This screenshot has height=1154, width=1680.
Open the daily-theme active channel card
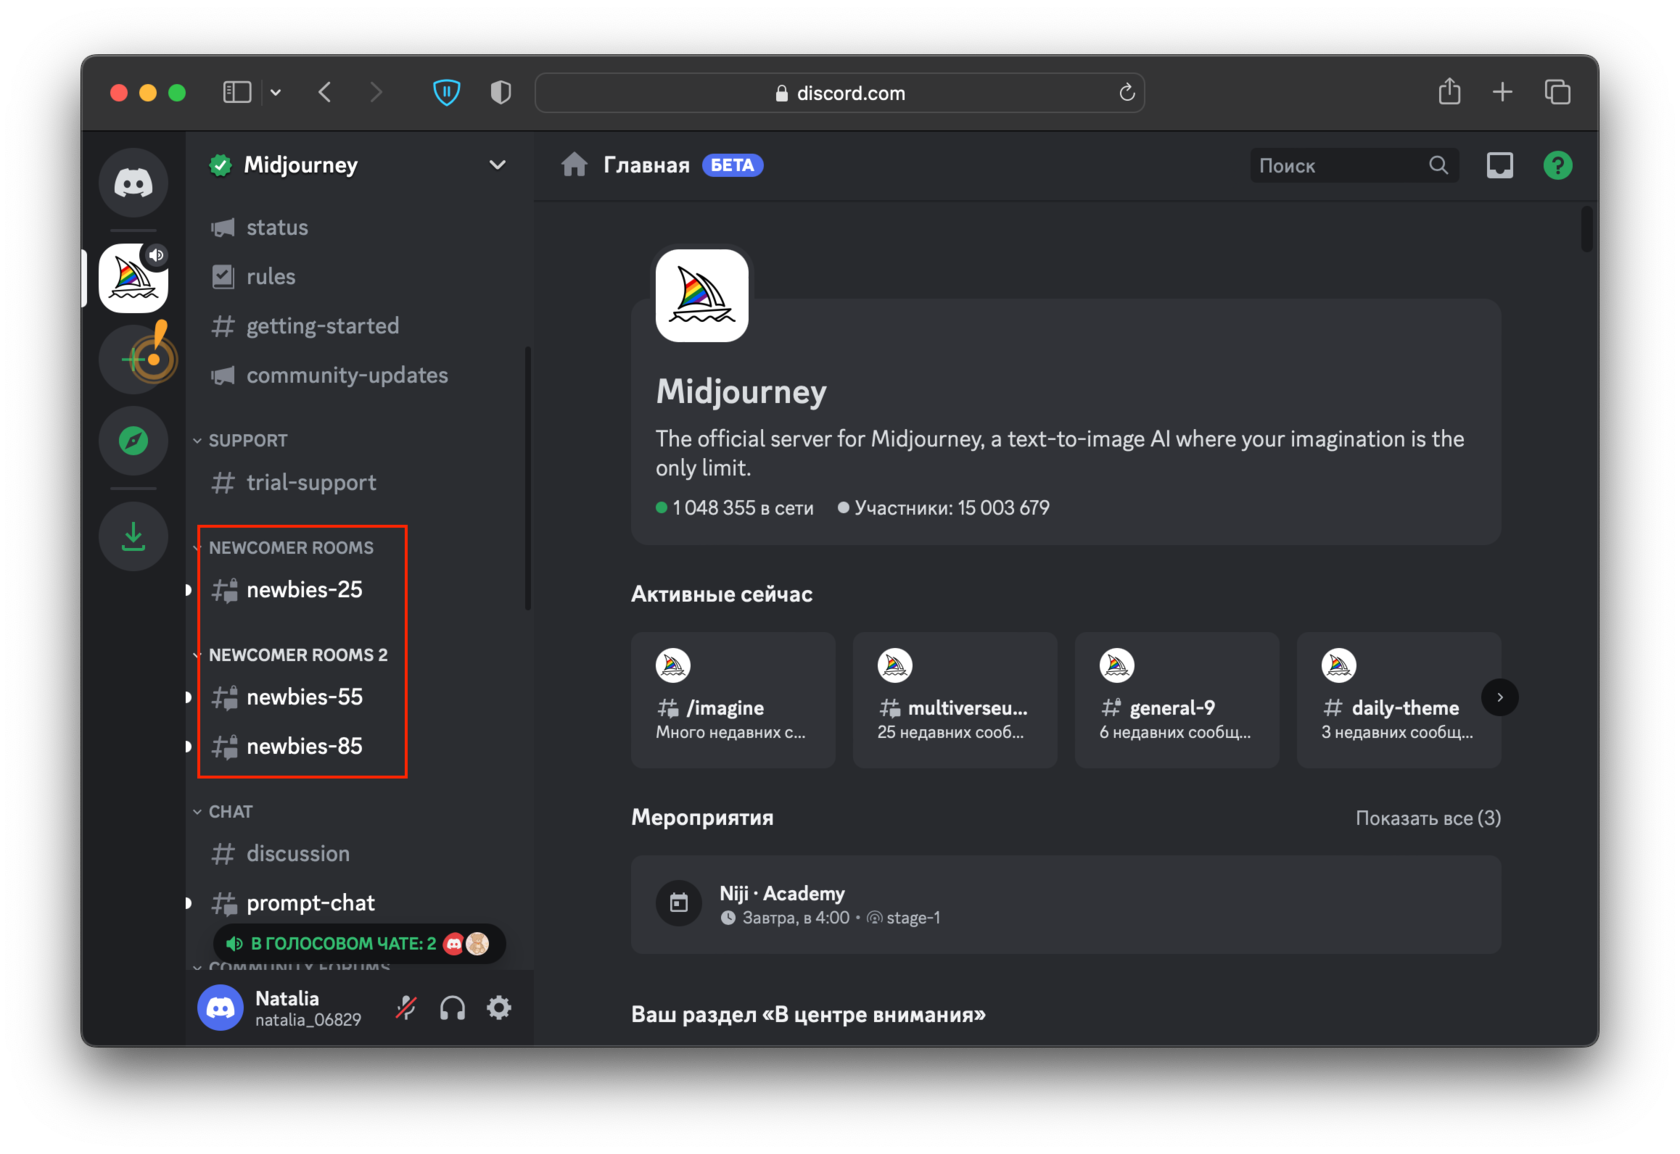click(1399, 700)
